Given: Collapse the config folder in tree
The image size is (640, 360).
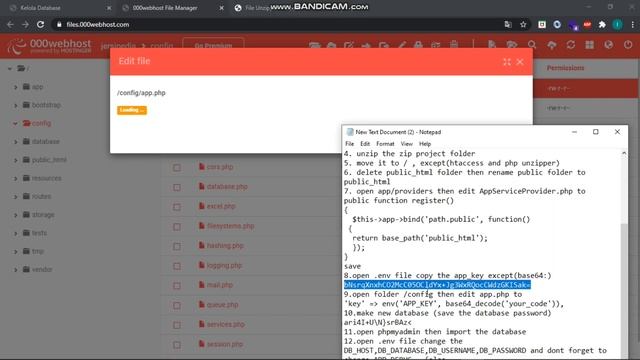Looking at the screenshot, I should click(x=16, y=123).
